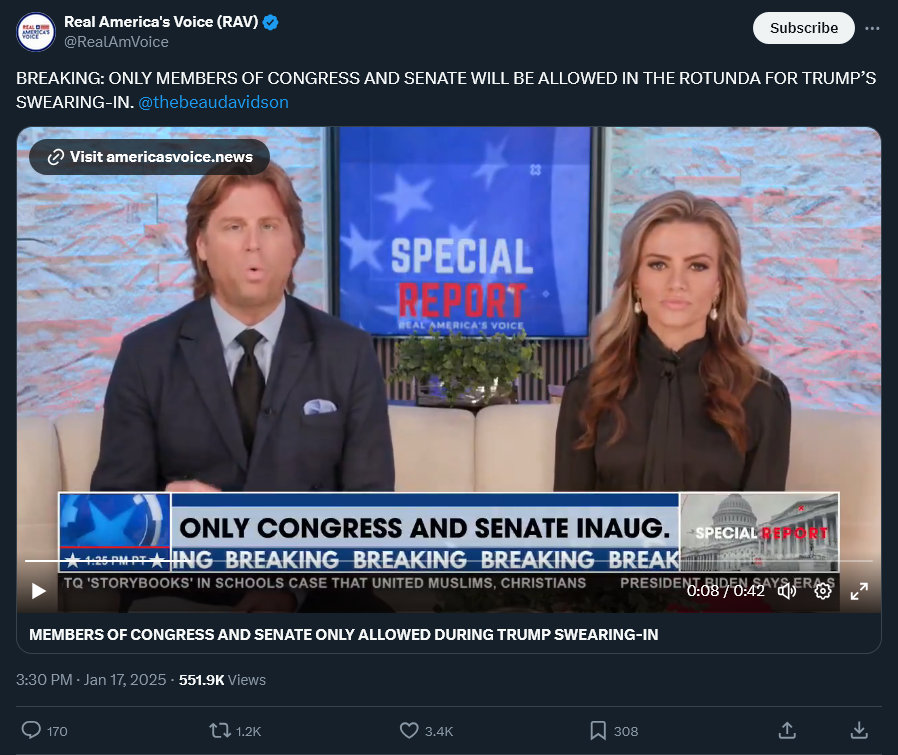Image resolution: width=898 pixels, height=755 pixels.
Task: Open video settings via the gear icon
Action: pyautogui.click(x=823, y=591)
